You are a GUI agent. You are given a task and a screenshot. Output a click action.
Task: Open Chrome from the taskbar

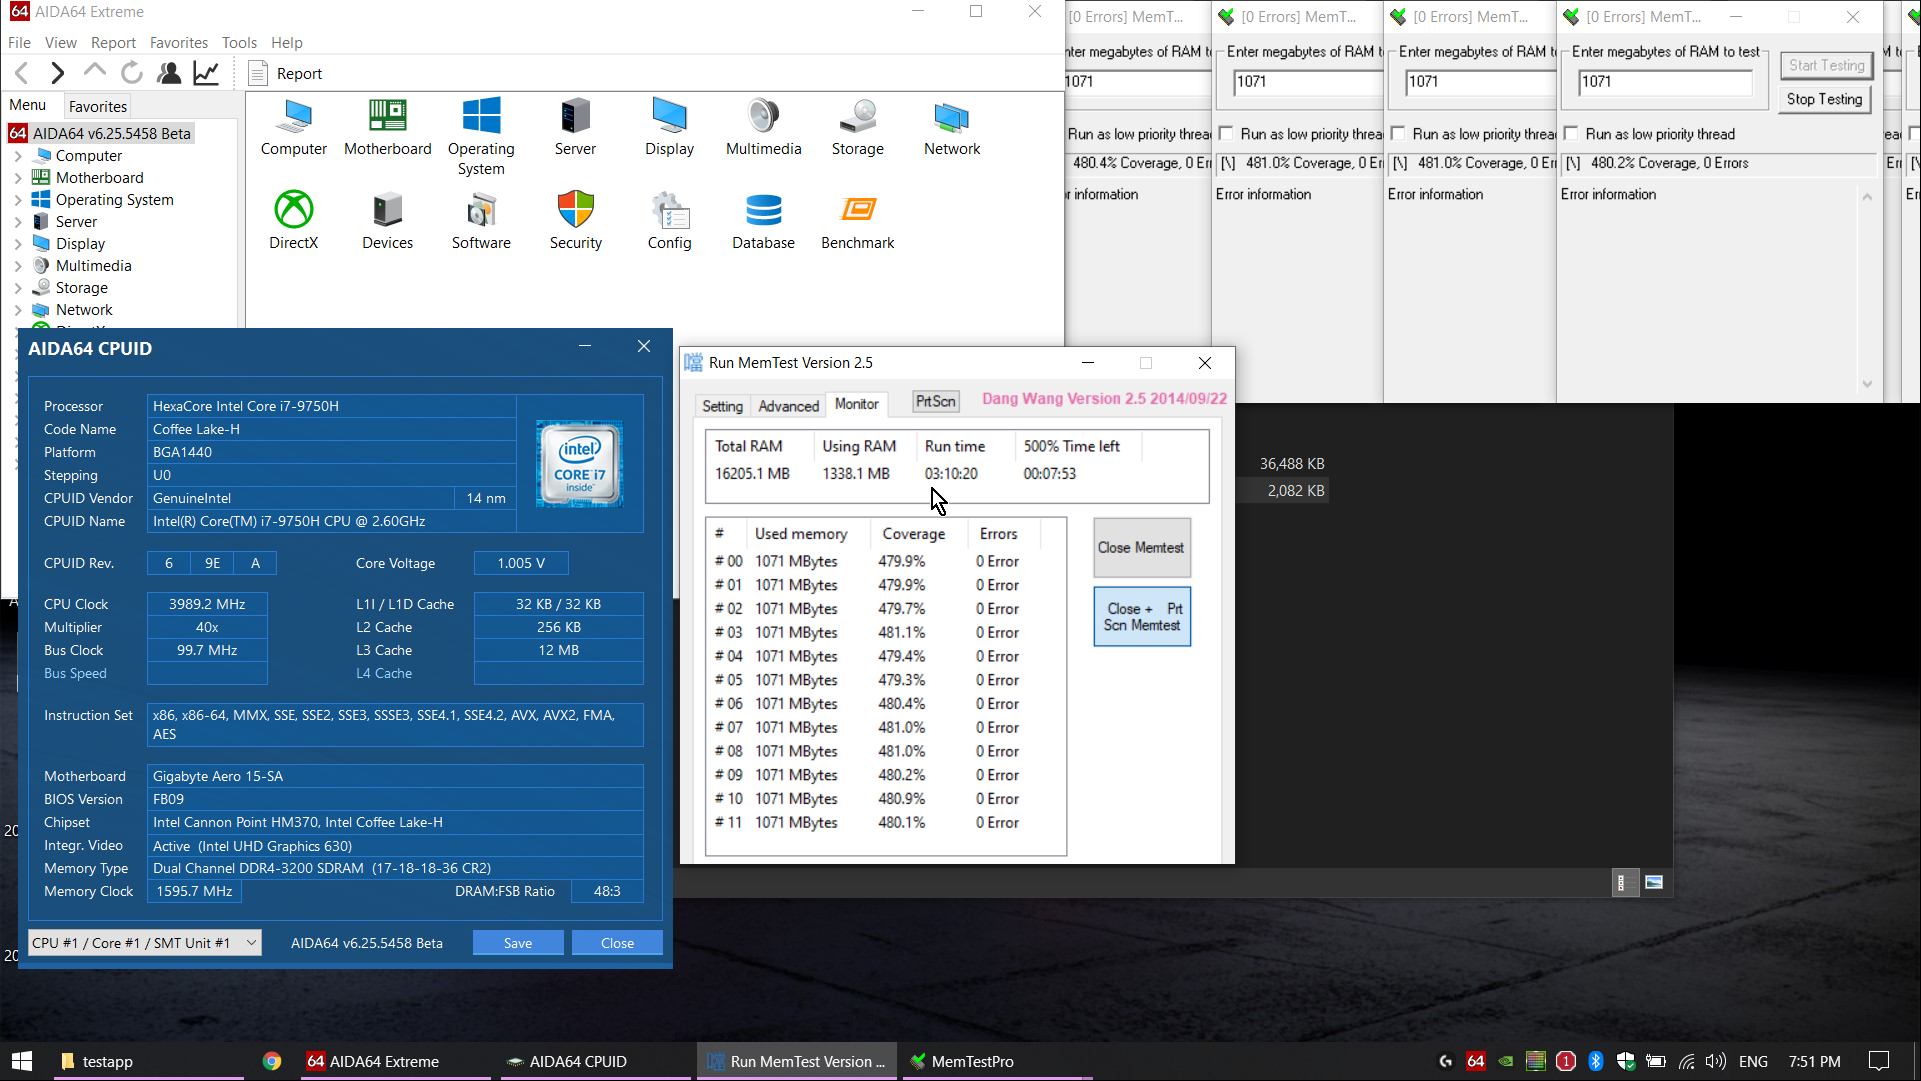(x=272, y=1061)
